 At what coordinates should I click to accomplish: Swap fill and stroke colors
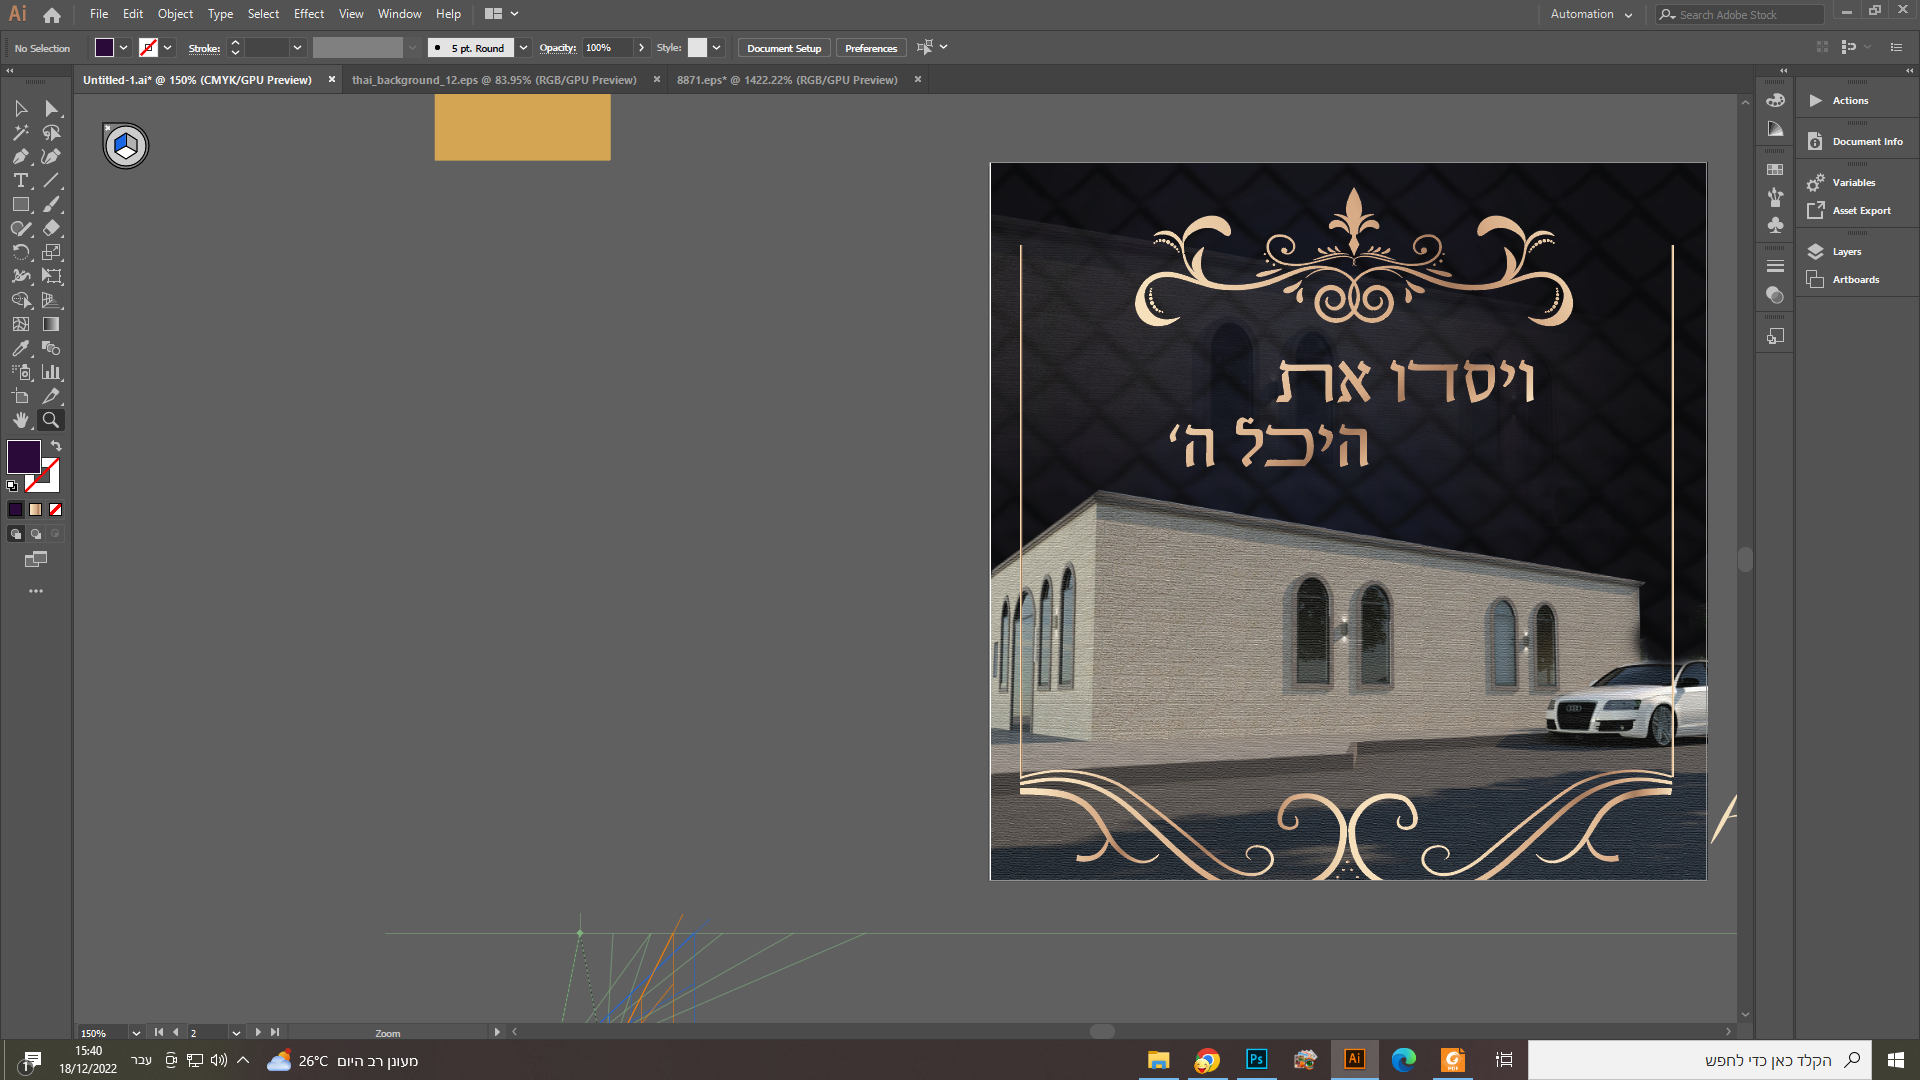57,446
